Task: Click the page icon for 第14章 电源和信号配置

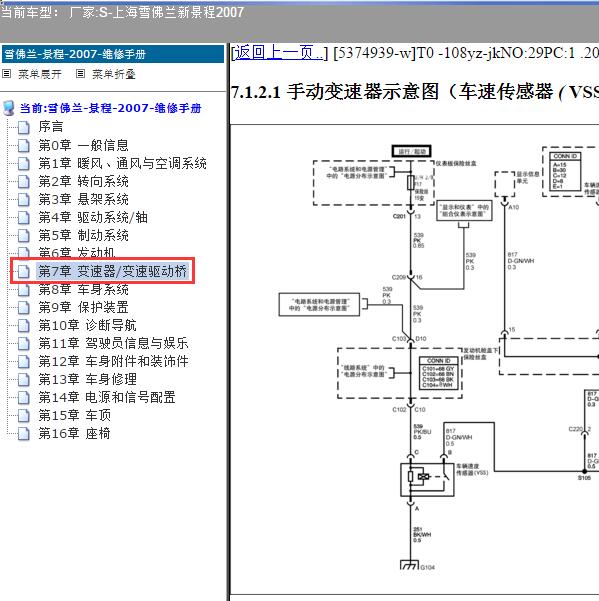Action: click(24, 398)
